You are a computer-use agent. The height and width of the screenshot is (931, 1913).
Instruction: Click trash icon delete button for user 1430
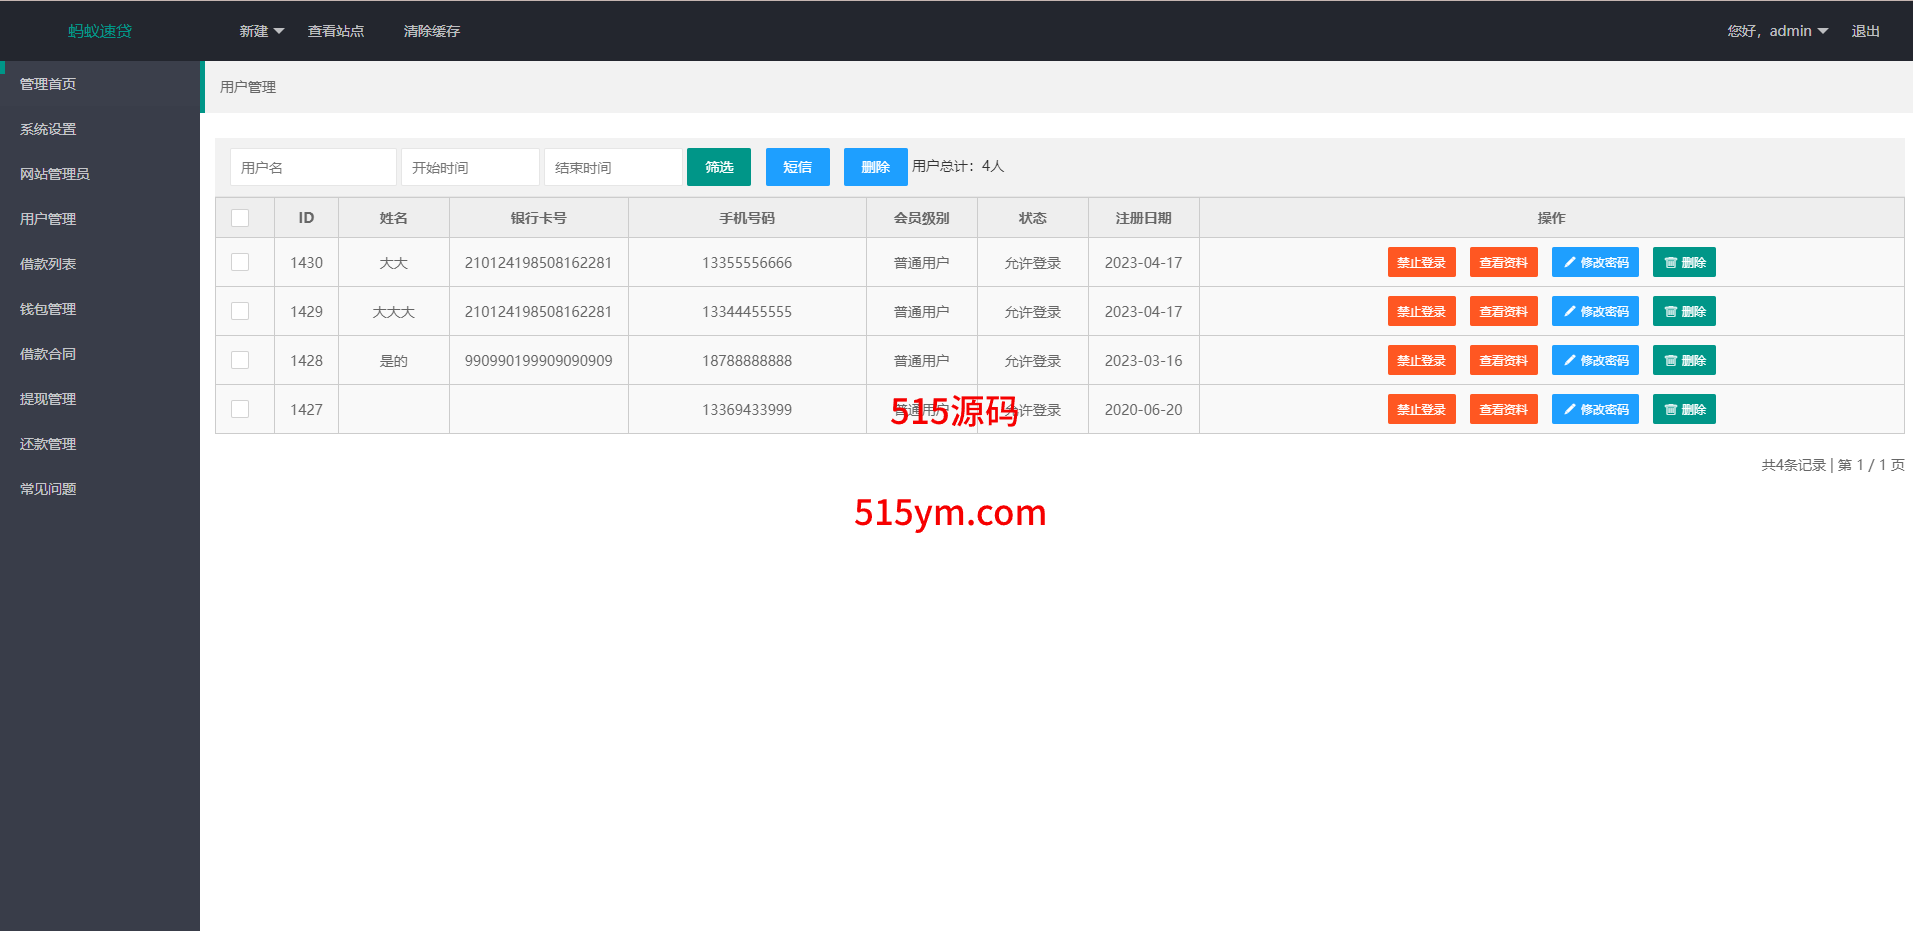pyautogui.click(x=1671, y=263)
